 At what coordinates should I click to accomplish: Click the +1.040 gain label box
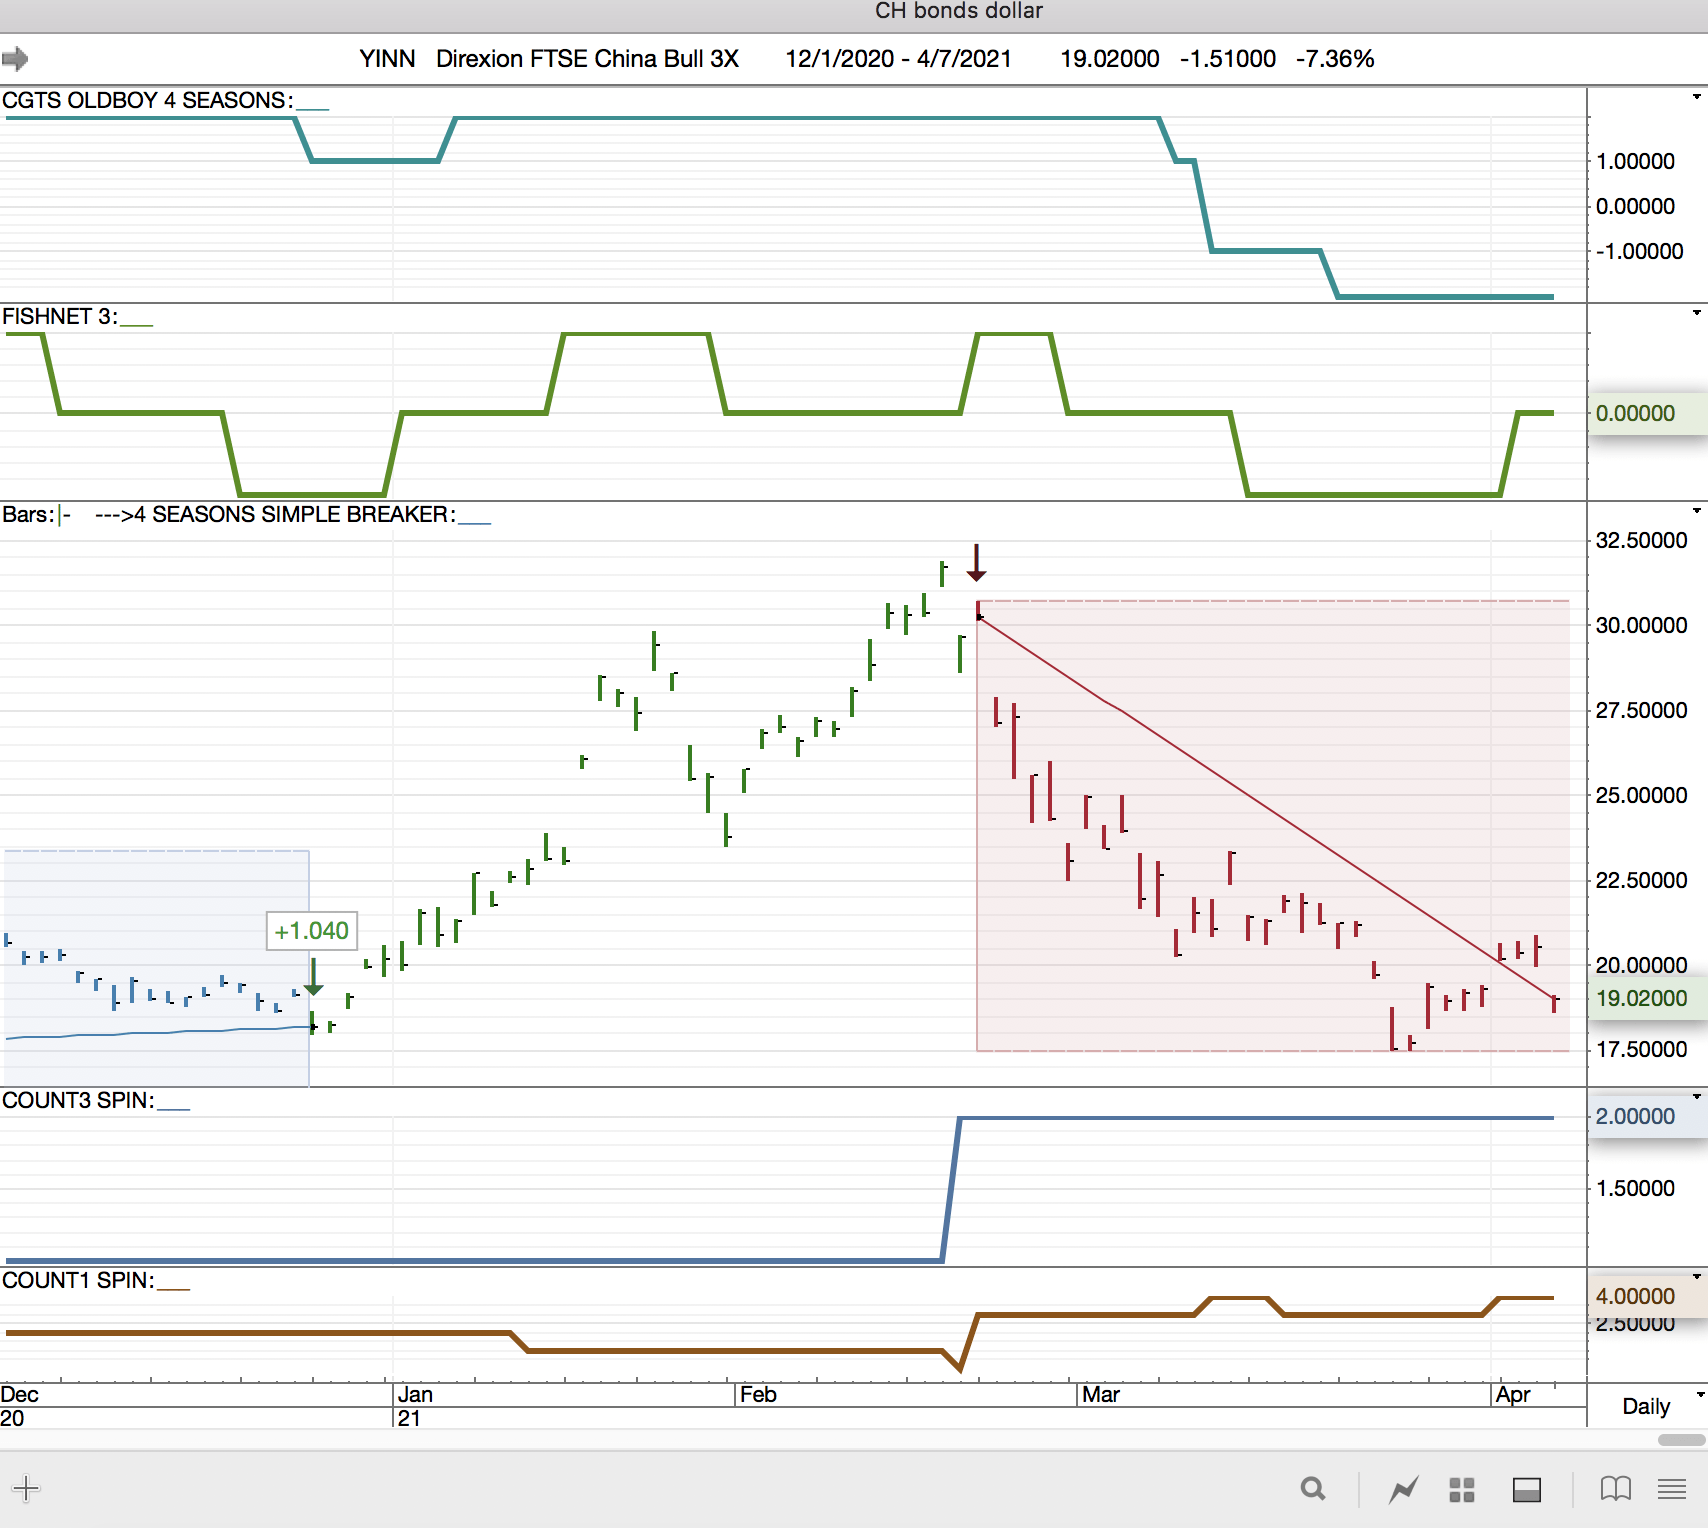pos(311,931)
